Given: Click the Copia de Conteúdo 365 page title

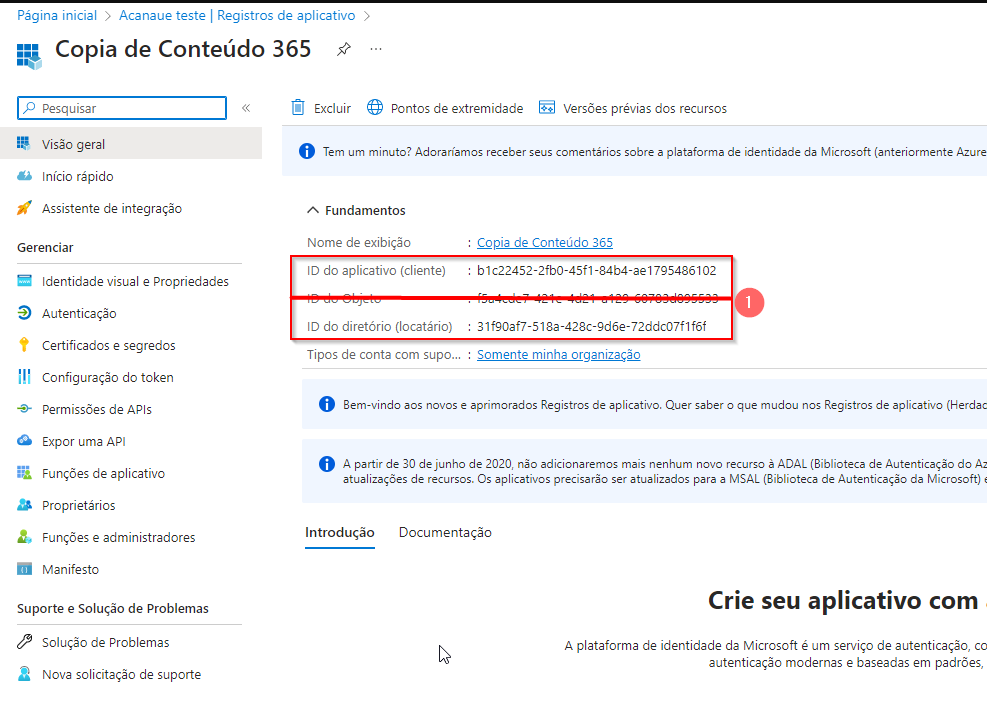Looking at the screenshot, I should click(x=183, y=49).
